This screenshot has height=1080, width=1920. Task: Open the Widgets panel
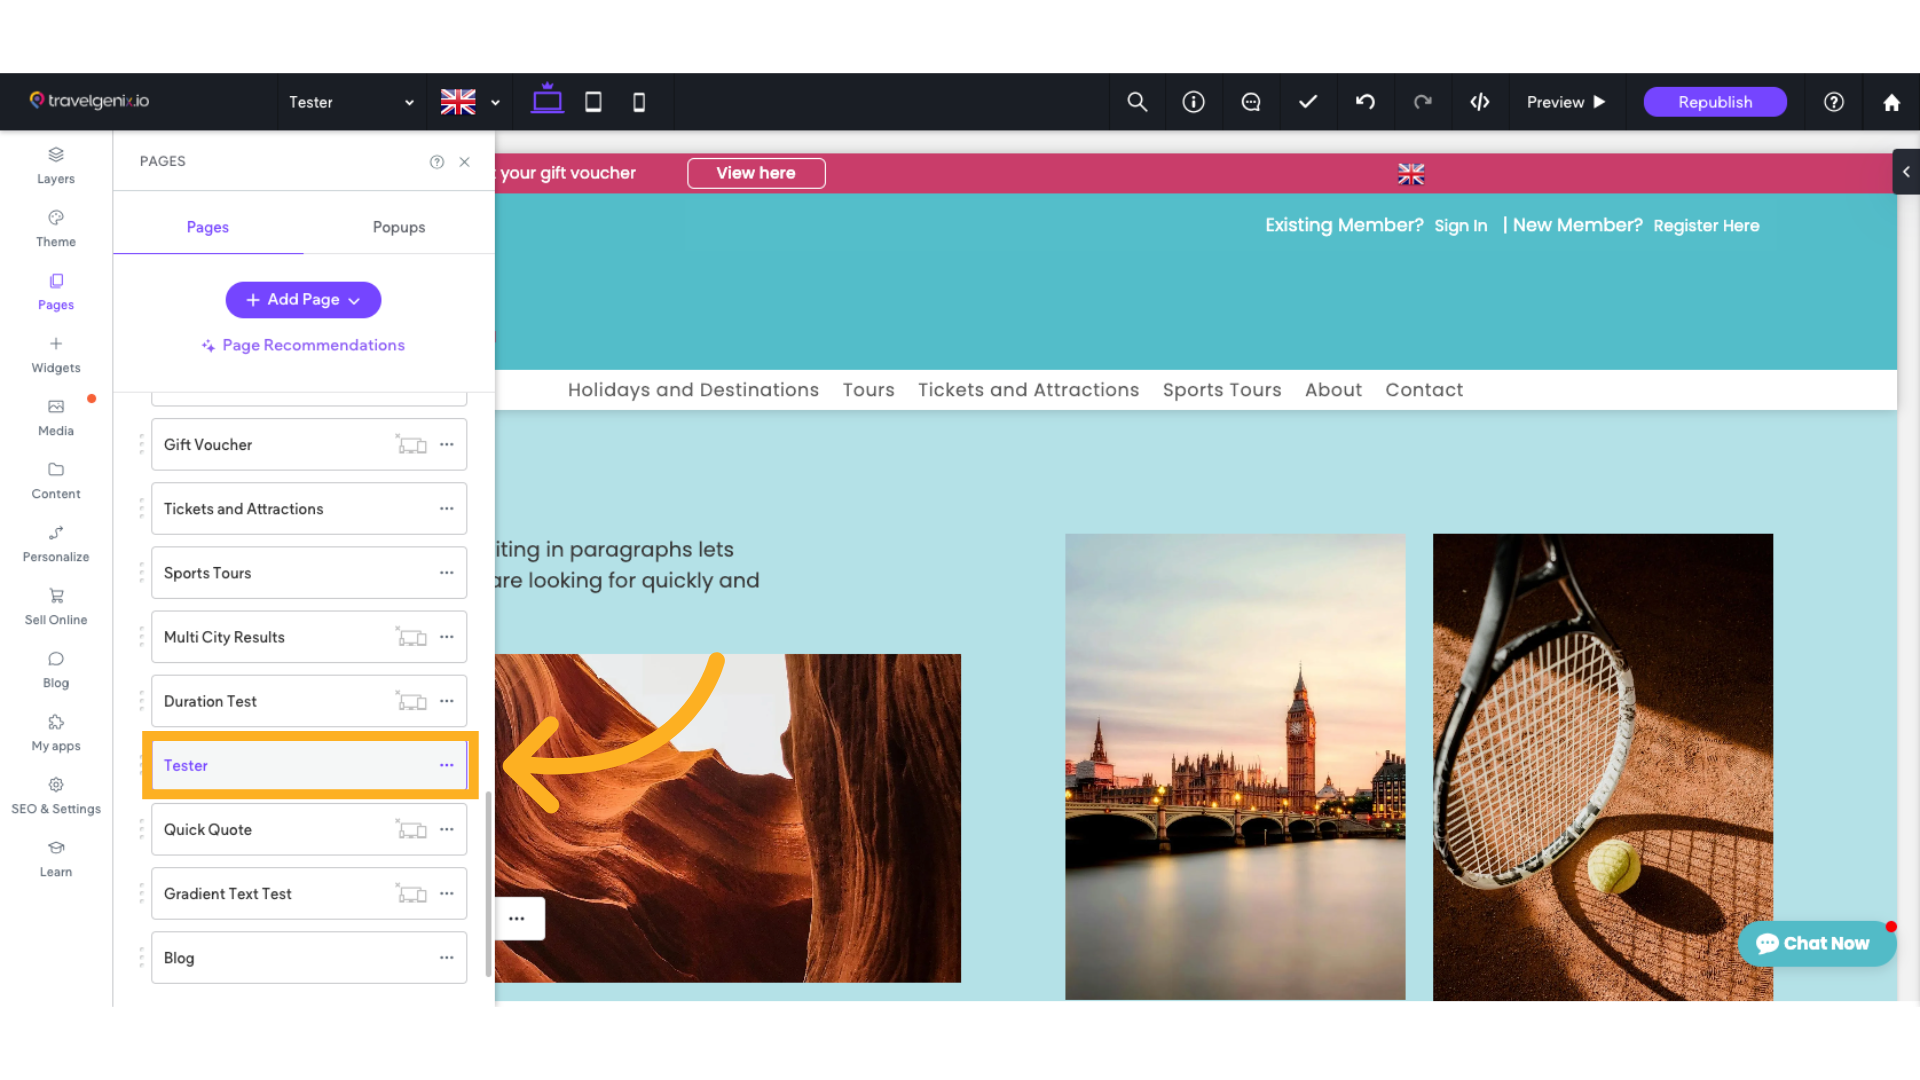(56, 354)
